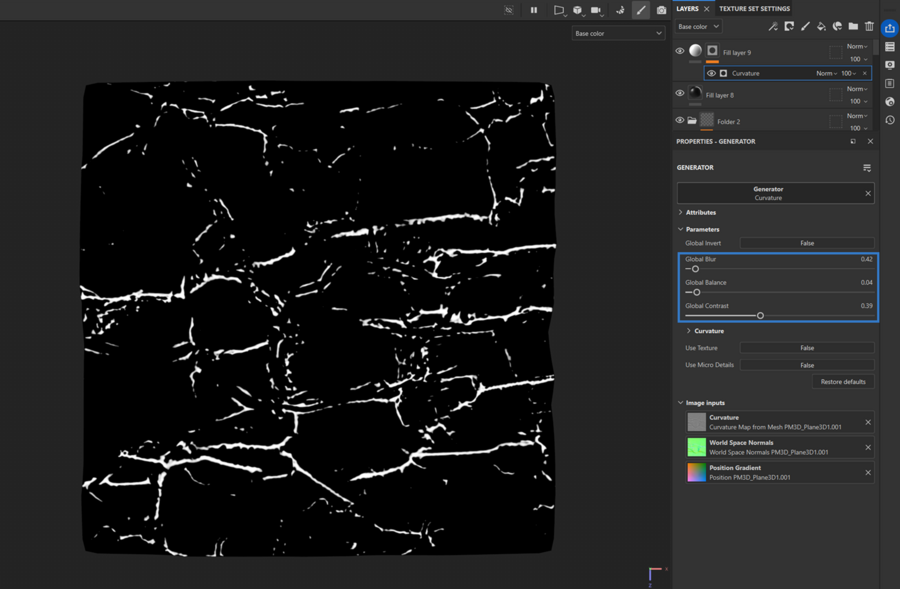Viewport: 900px width, 589px height.
Task: Open the history clock sidebar icon
Action: click(x=889, y=120)
